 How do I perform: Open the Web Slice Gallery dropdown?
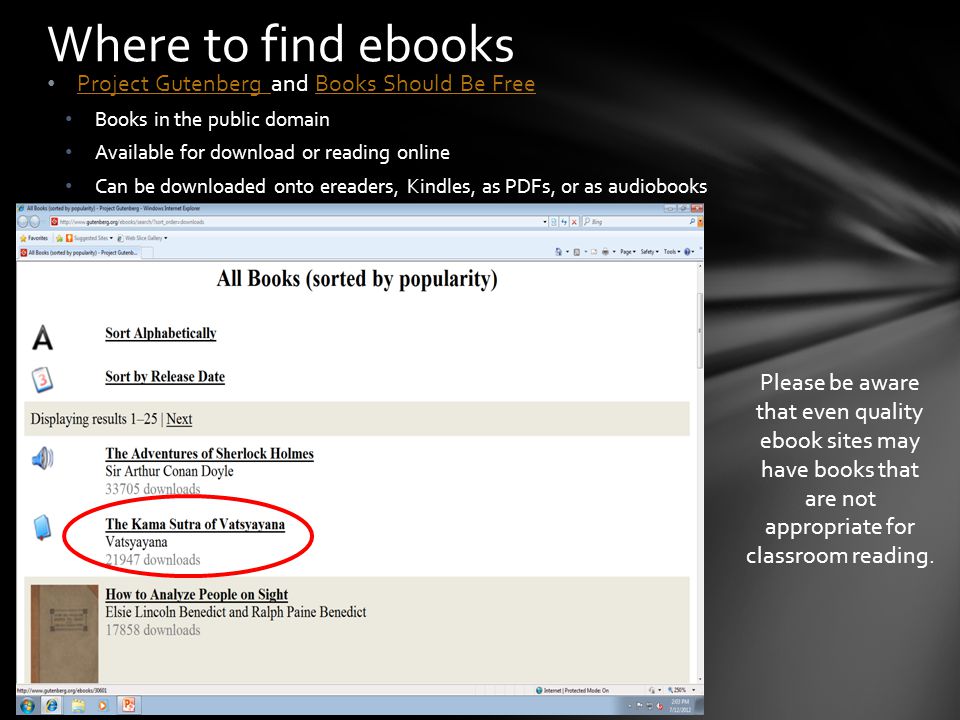[142, 238]
